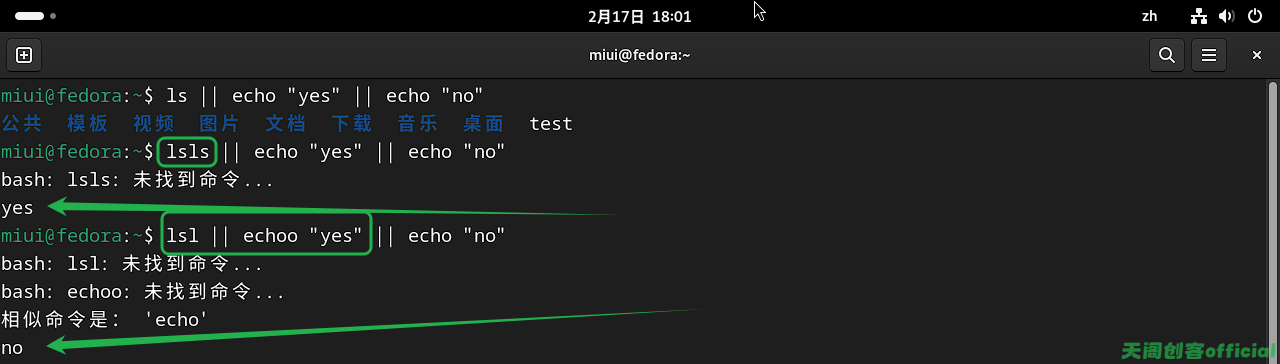This screenshot has width=1280, height=364.
Task: Open the date and time calendar
Action: click(x=639, y=16)
